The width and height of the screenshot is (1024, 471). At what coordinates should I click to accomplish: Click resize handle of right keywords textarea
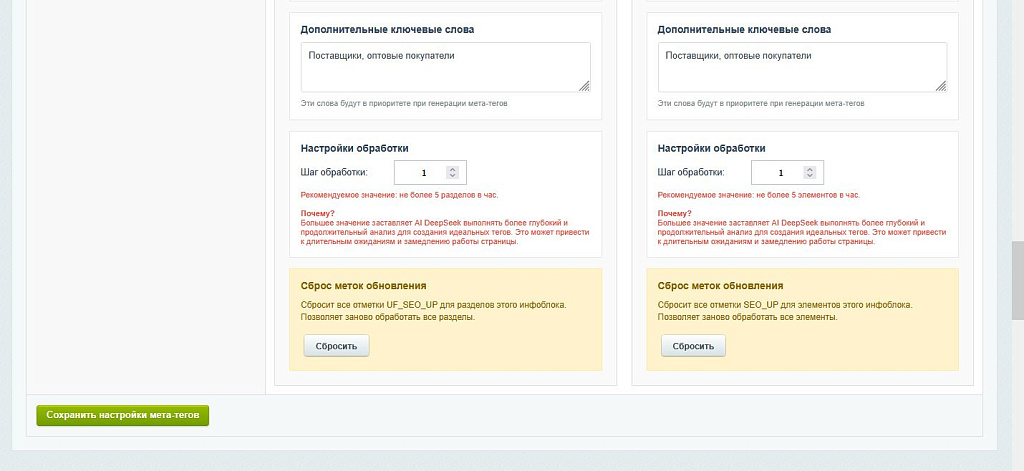[941, 86]
